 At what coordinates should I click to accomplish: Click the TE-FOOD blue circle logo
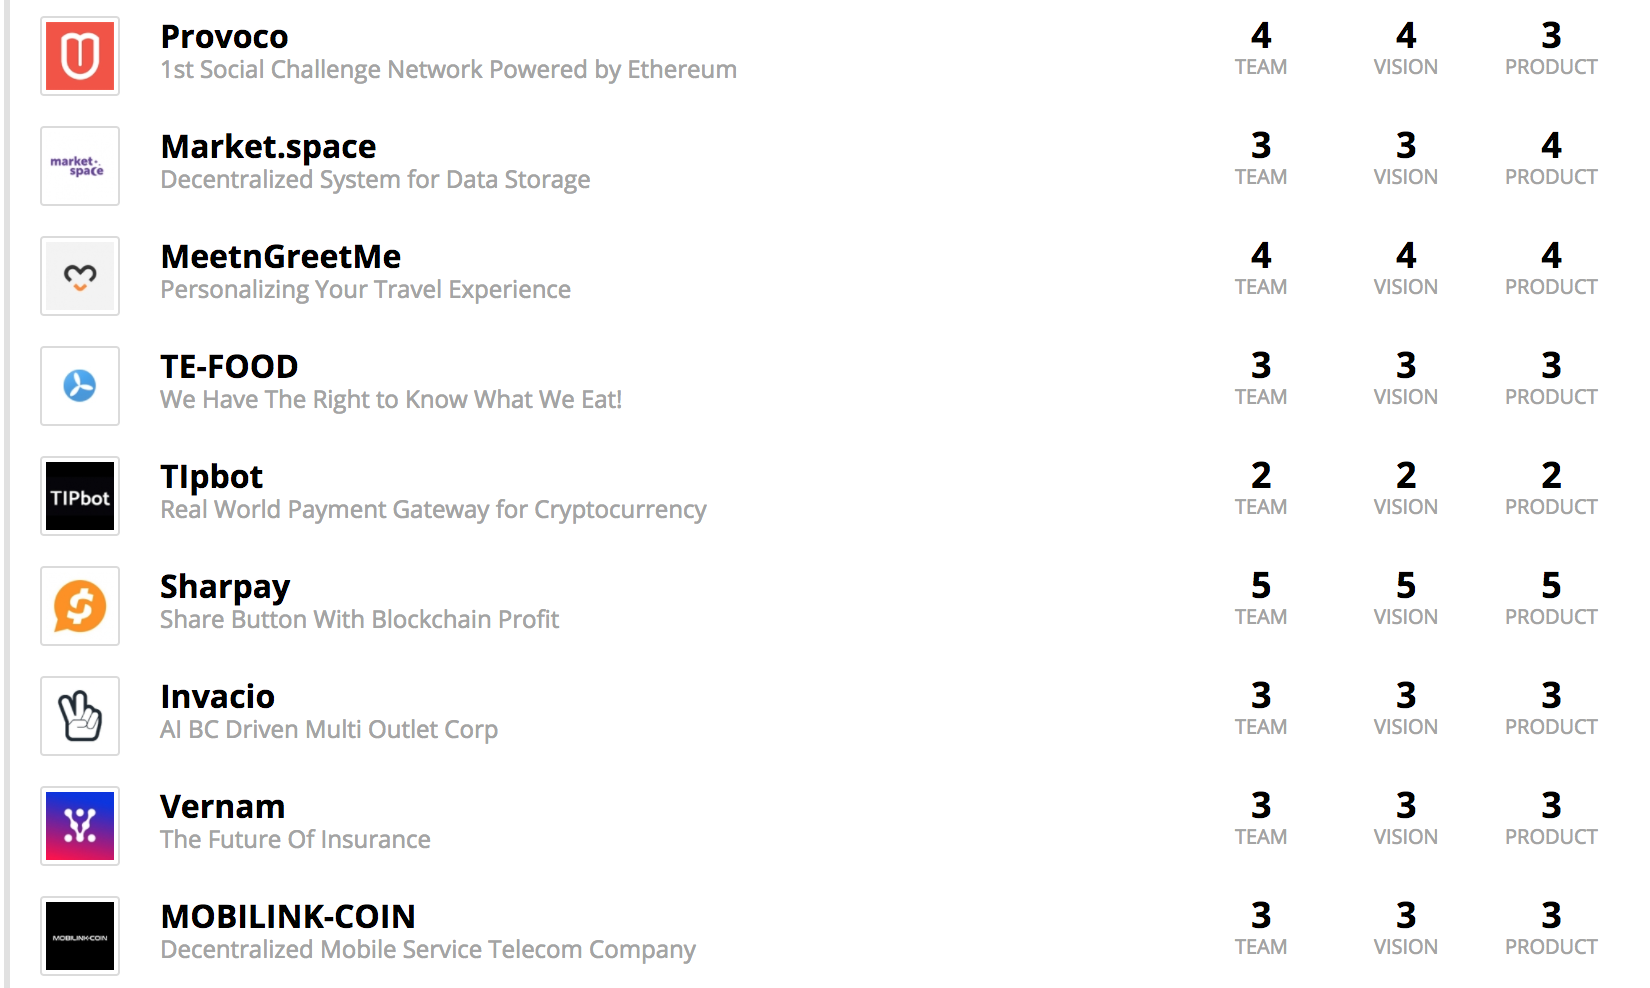tap(80, 386)
